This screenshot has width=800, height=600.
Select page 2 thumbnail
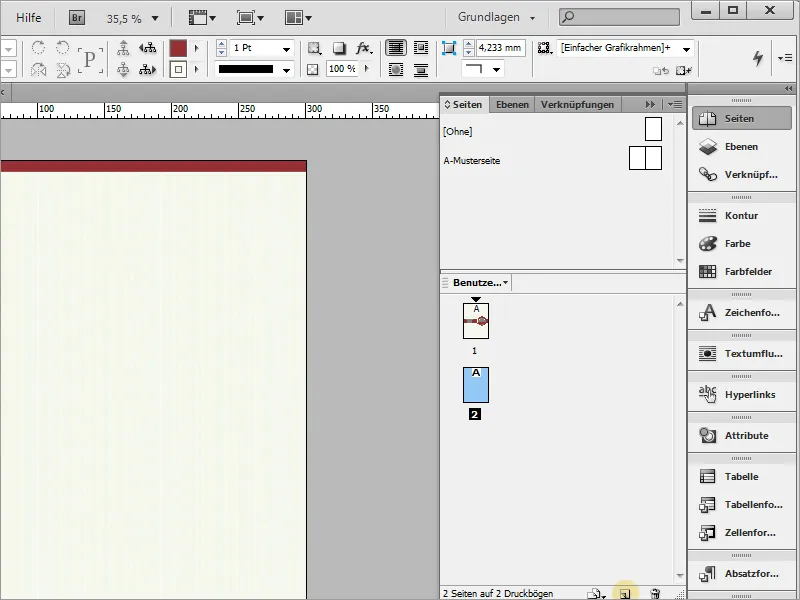[x=476, y=385]
